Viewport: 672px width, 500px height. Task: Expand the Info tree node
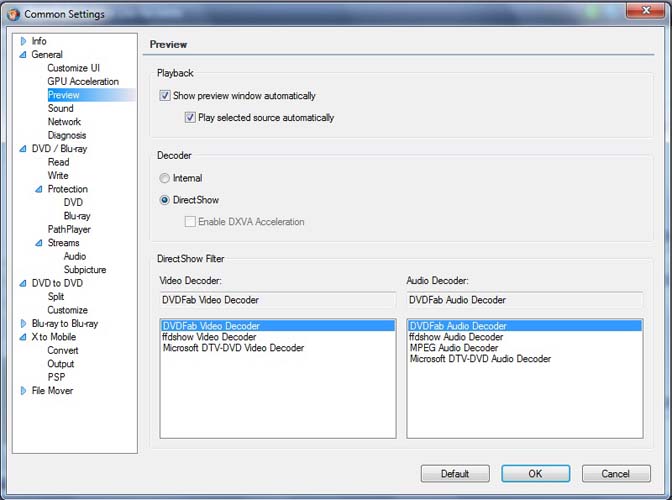[x=24, y=41]
